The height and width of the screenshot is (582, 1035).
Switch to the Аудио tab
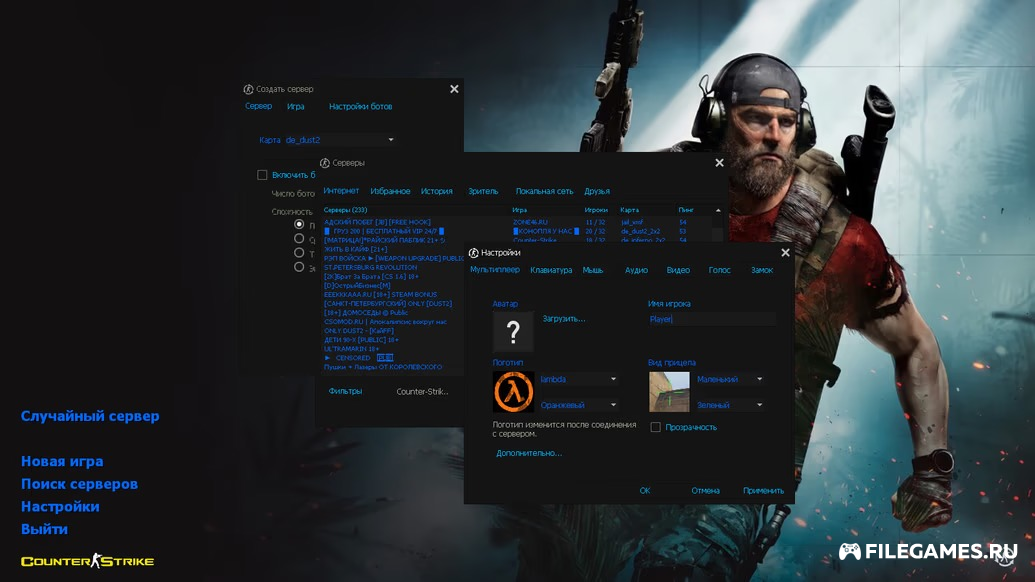click(636, 270)
